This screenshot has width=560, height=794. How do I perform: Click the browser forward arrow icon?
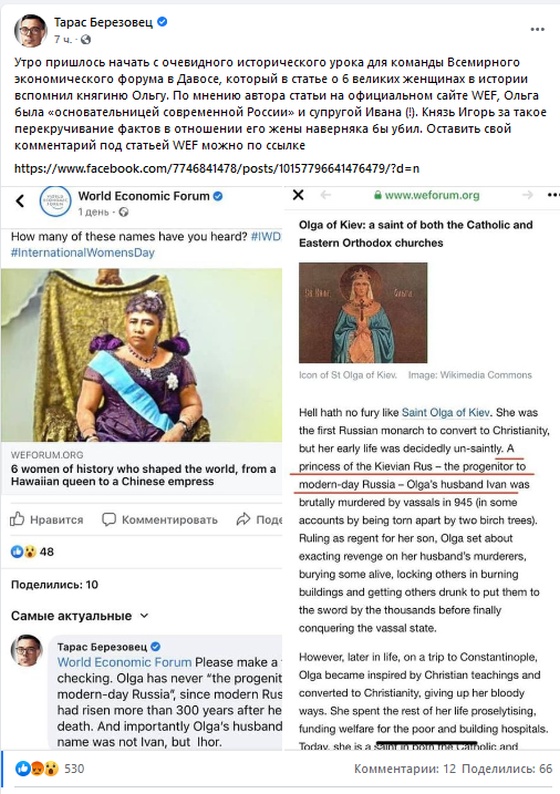[528, 195]
